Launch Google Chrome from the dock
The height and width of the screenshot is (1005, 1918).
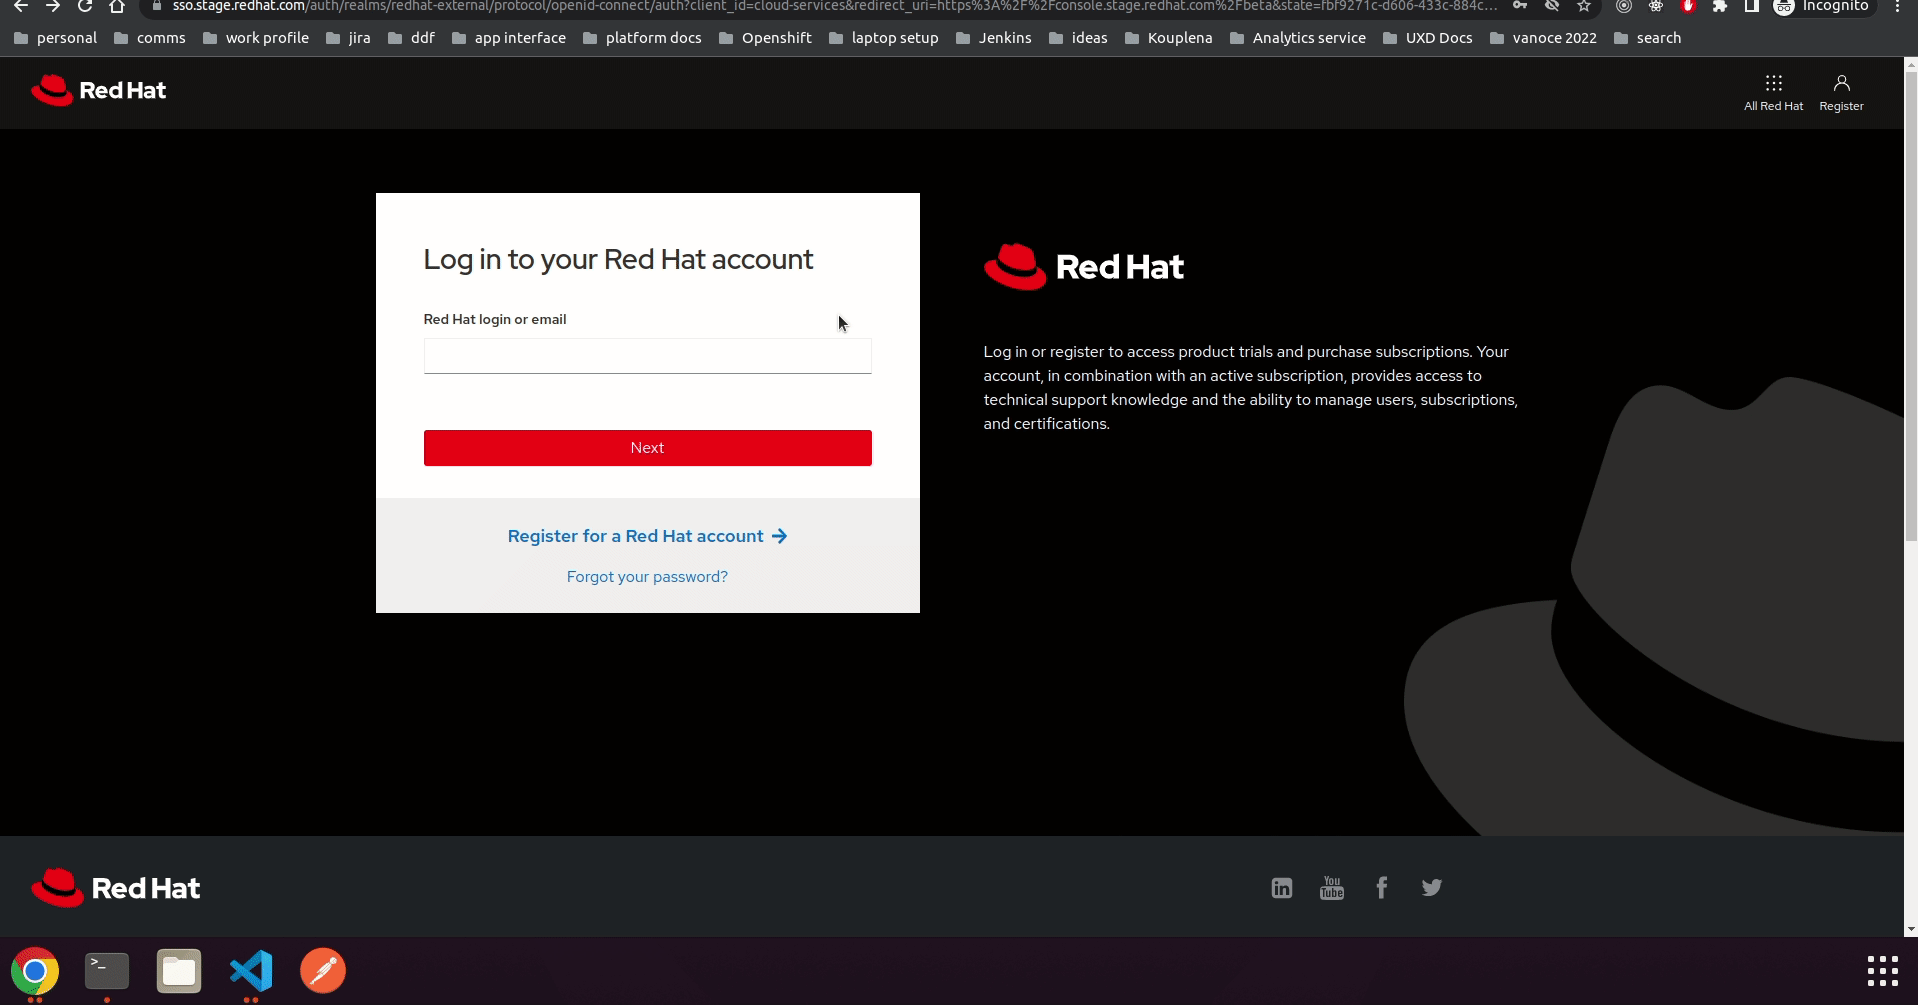click(35, 971)
